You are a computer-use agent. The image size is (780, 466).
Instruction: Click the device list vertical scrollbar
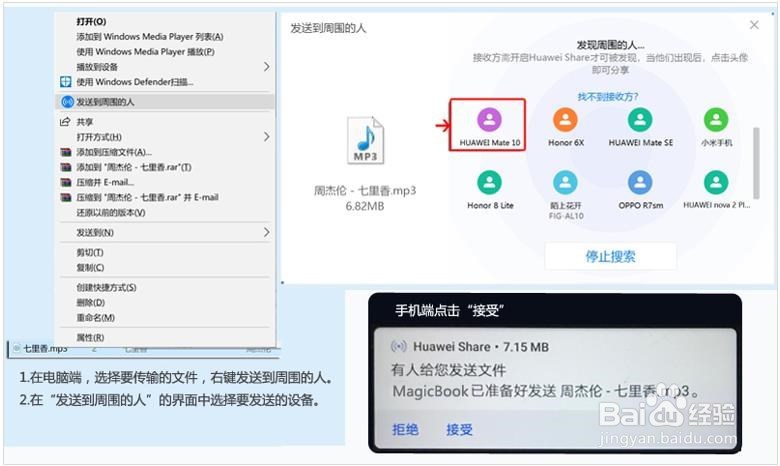pos(756,163)
